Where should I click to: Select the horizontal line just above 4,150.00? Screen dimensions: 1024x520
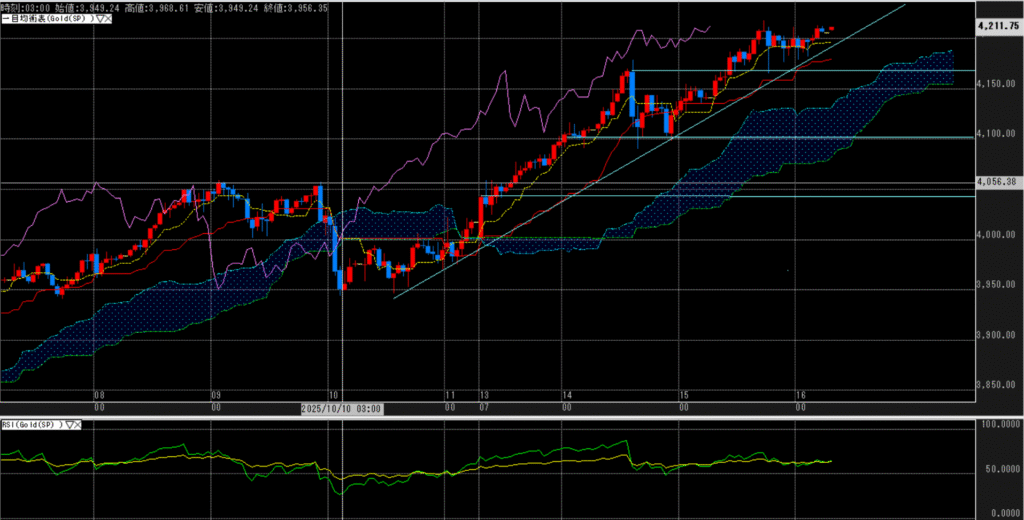800,71
